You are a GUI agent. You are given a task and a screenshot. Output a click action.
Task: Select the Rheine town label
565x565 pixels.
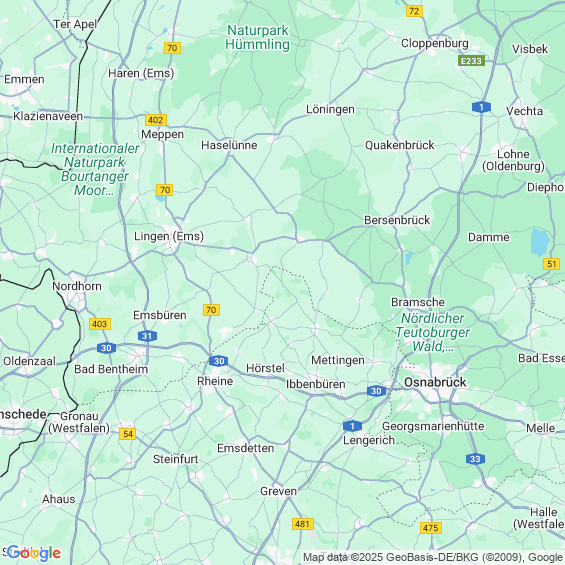(215, 381)
